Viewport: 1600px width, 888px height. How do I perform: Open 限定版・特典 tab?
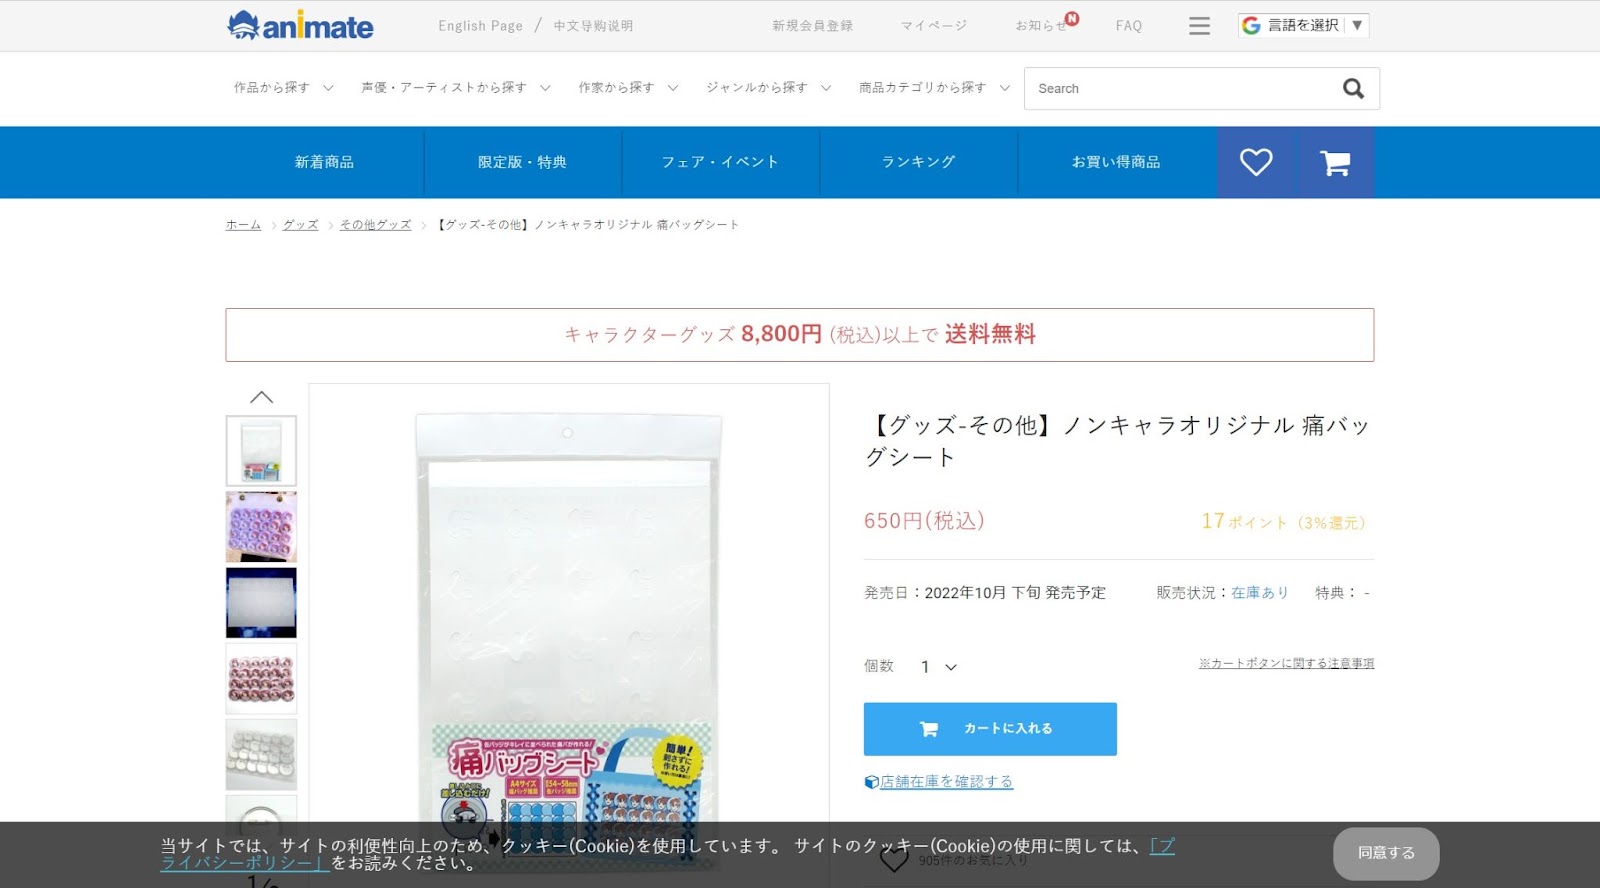[522, 162]
